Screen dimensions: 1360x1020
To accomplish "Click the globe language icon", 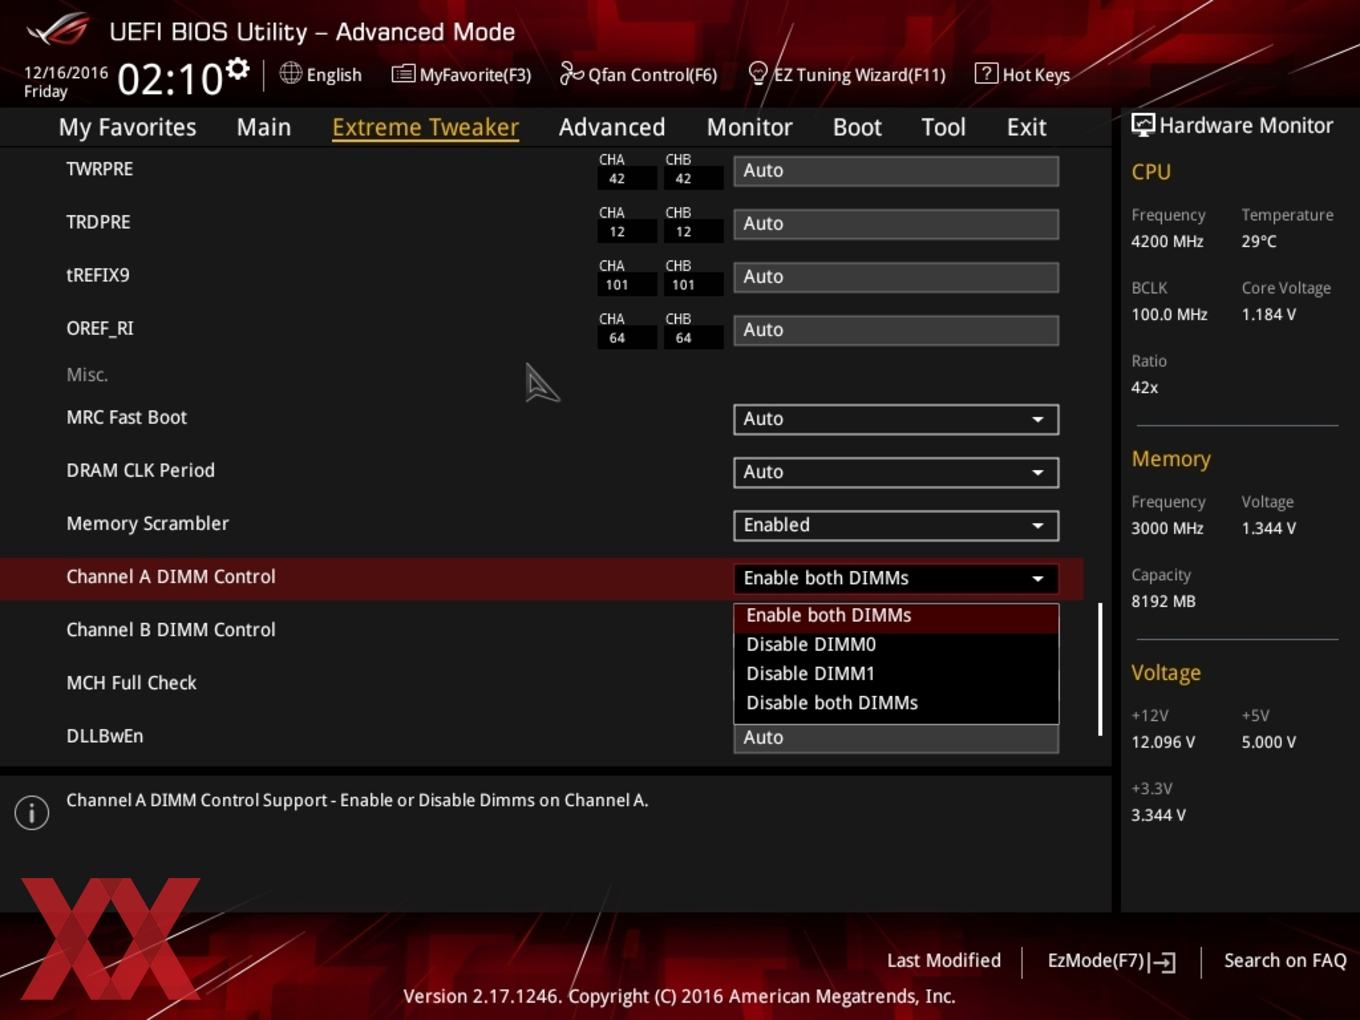I will 290,73.
